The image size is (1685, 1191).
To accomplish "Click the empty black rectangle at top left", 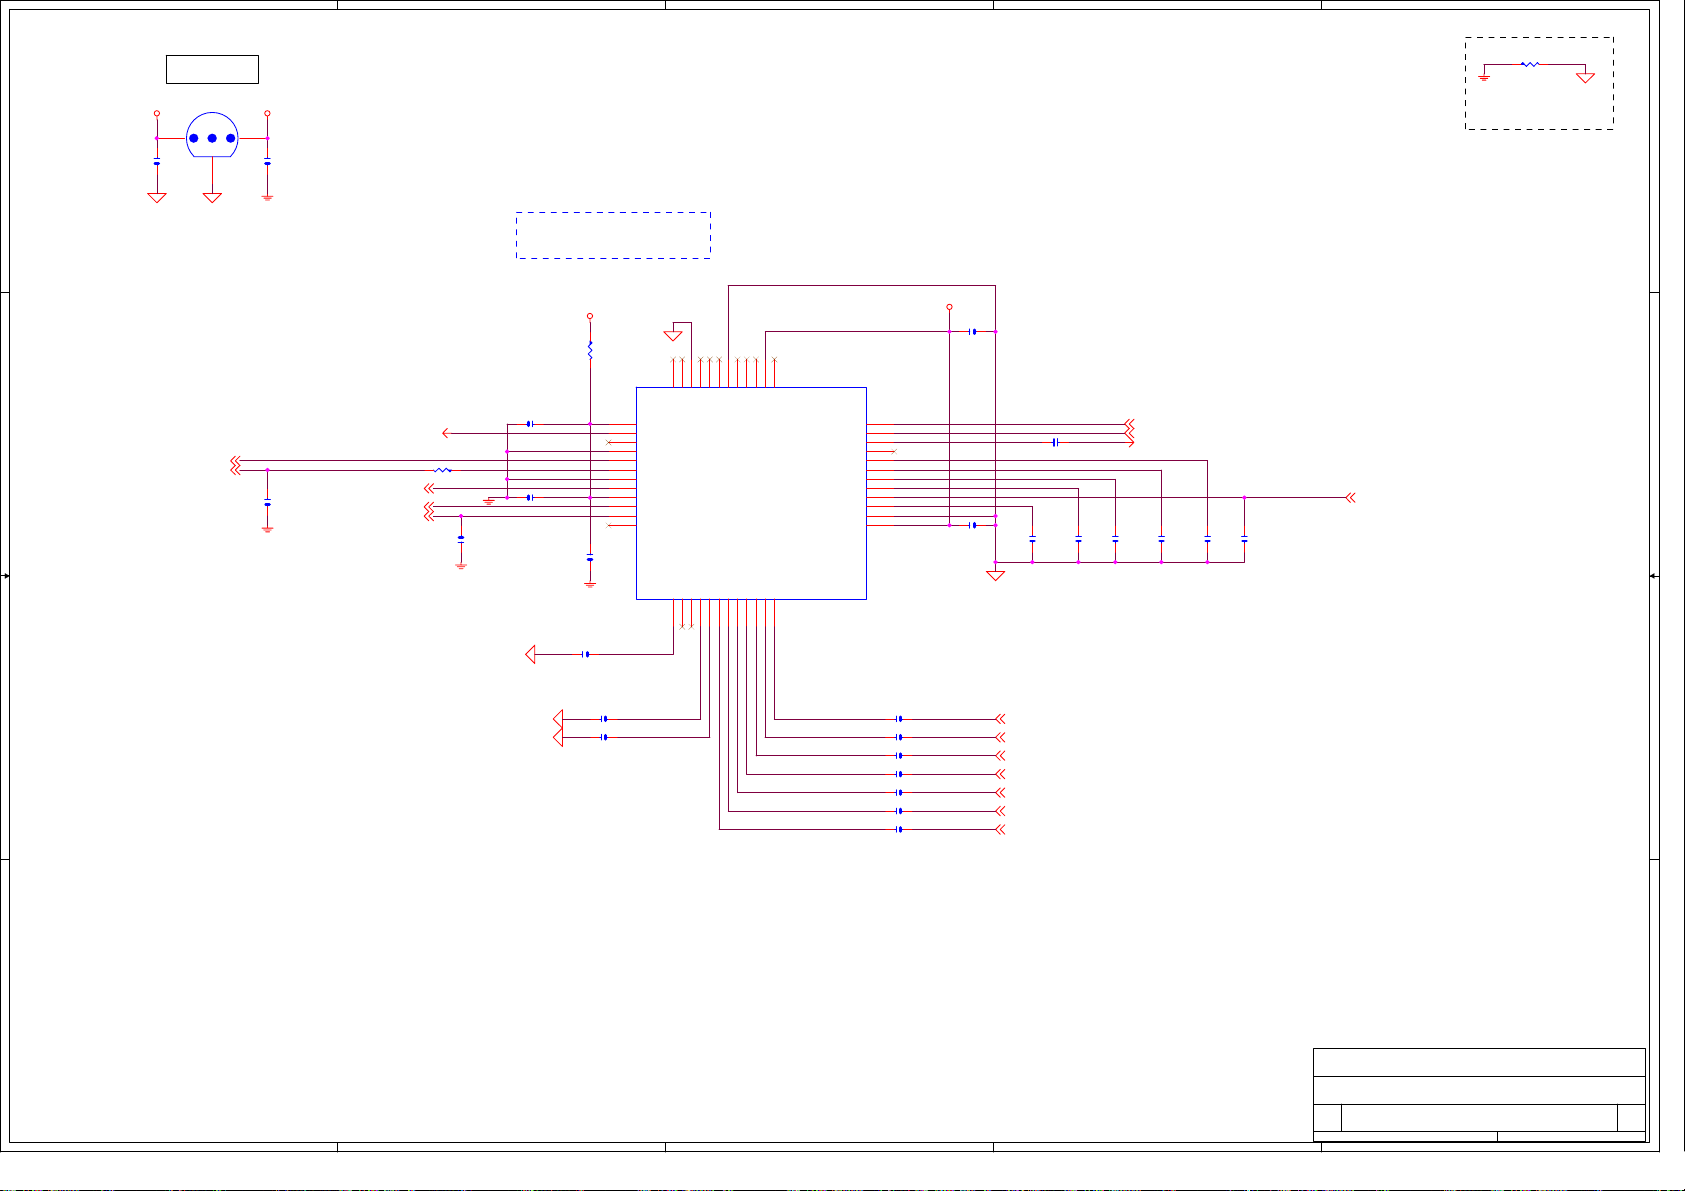I will point(212,69).
